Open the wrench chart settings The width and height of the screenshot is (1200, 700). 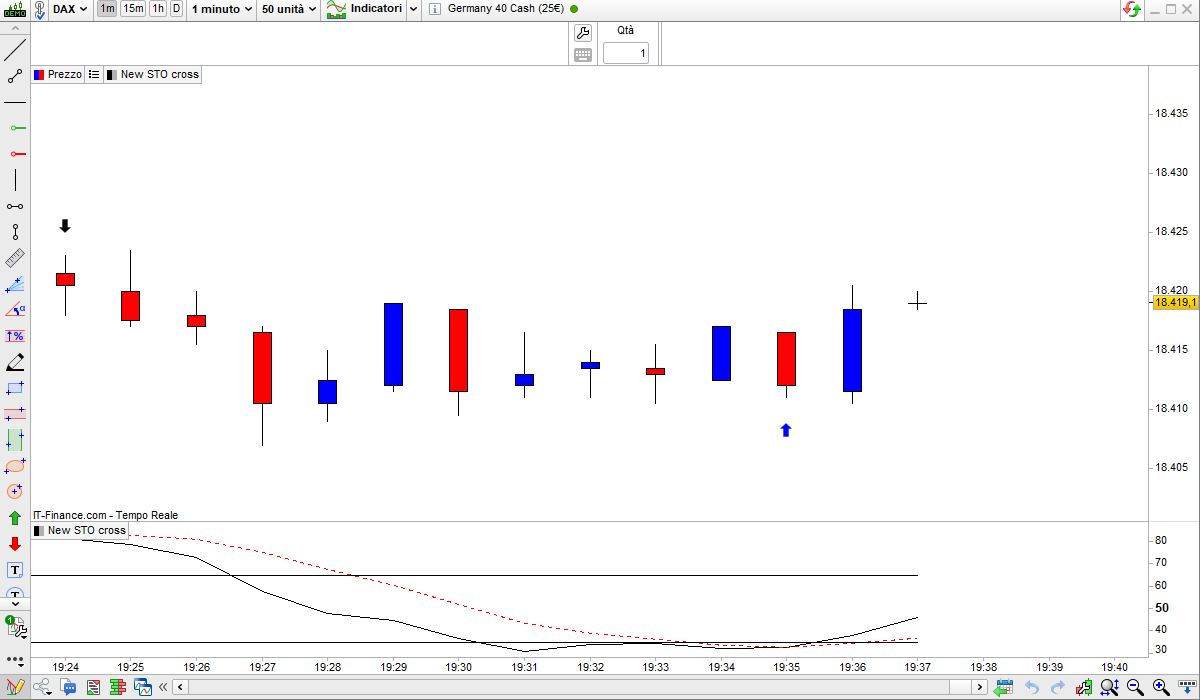[x=583, y=33]
